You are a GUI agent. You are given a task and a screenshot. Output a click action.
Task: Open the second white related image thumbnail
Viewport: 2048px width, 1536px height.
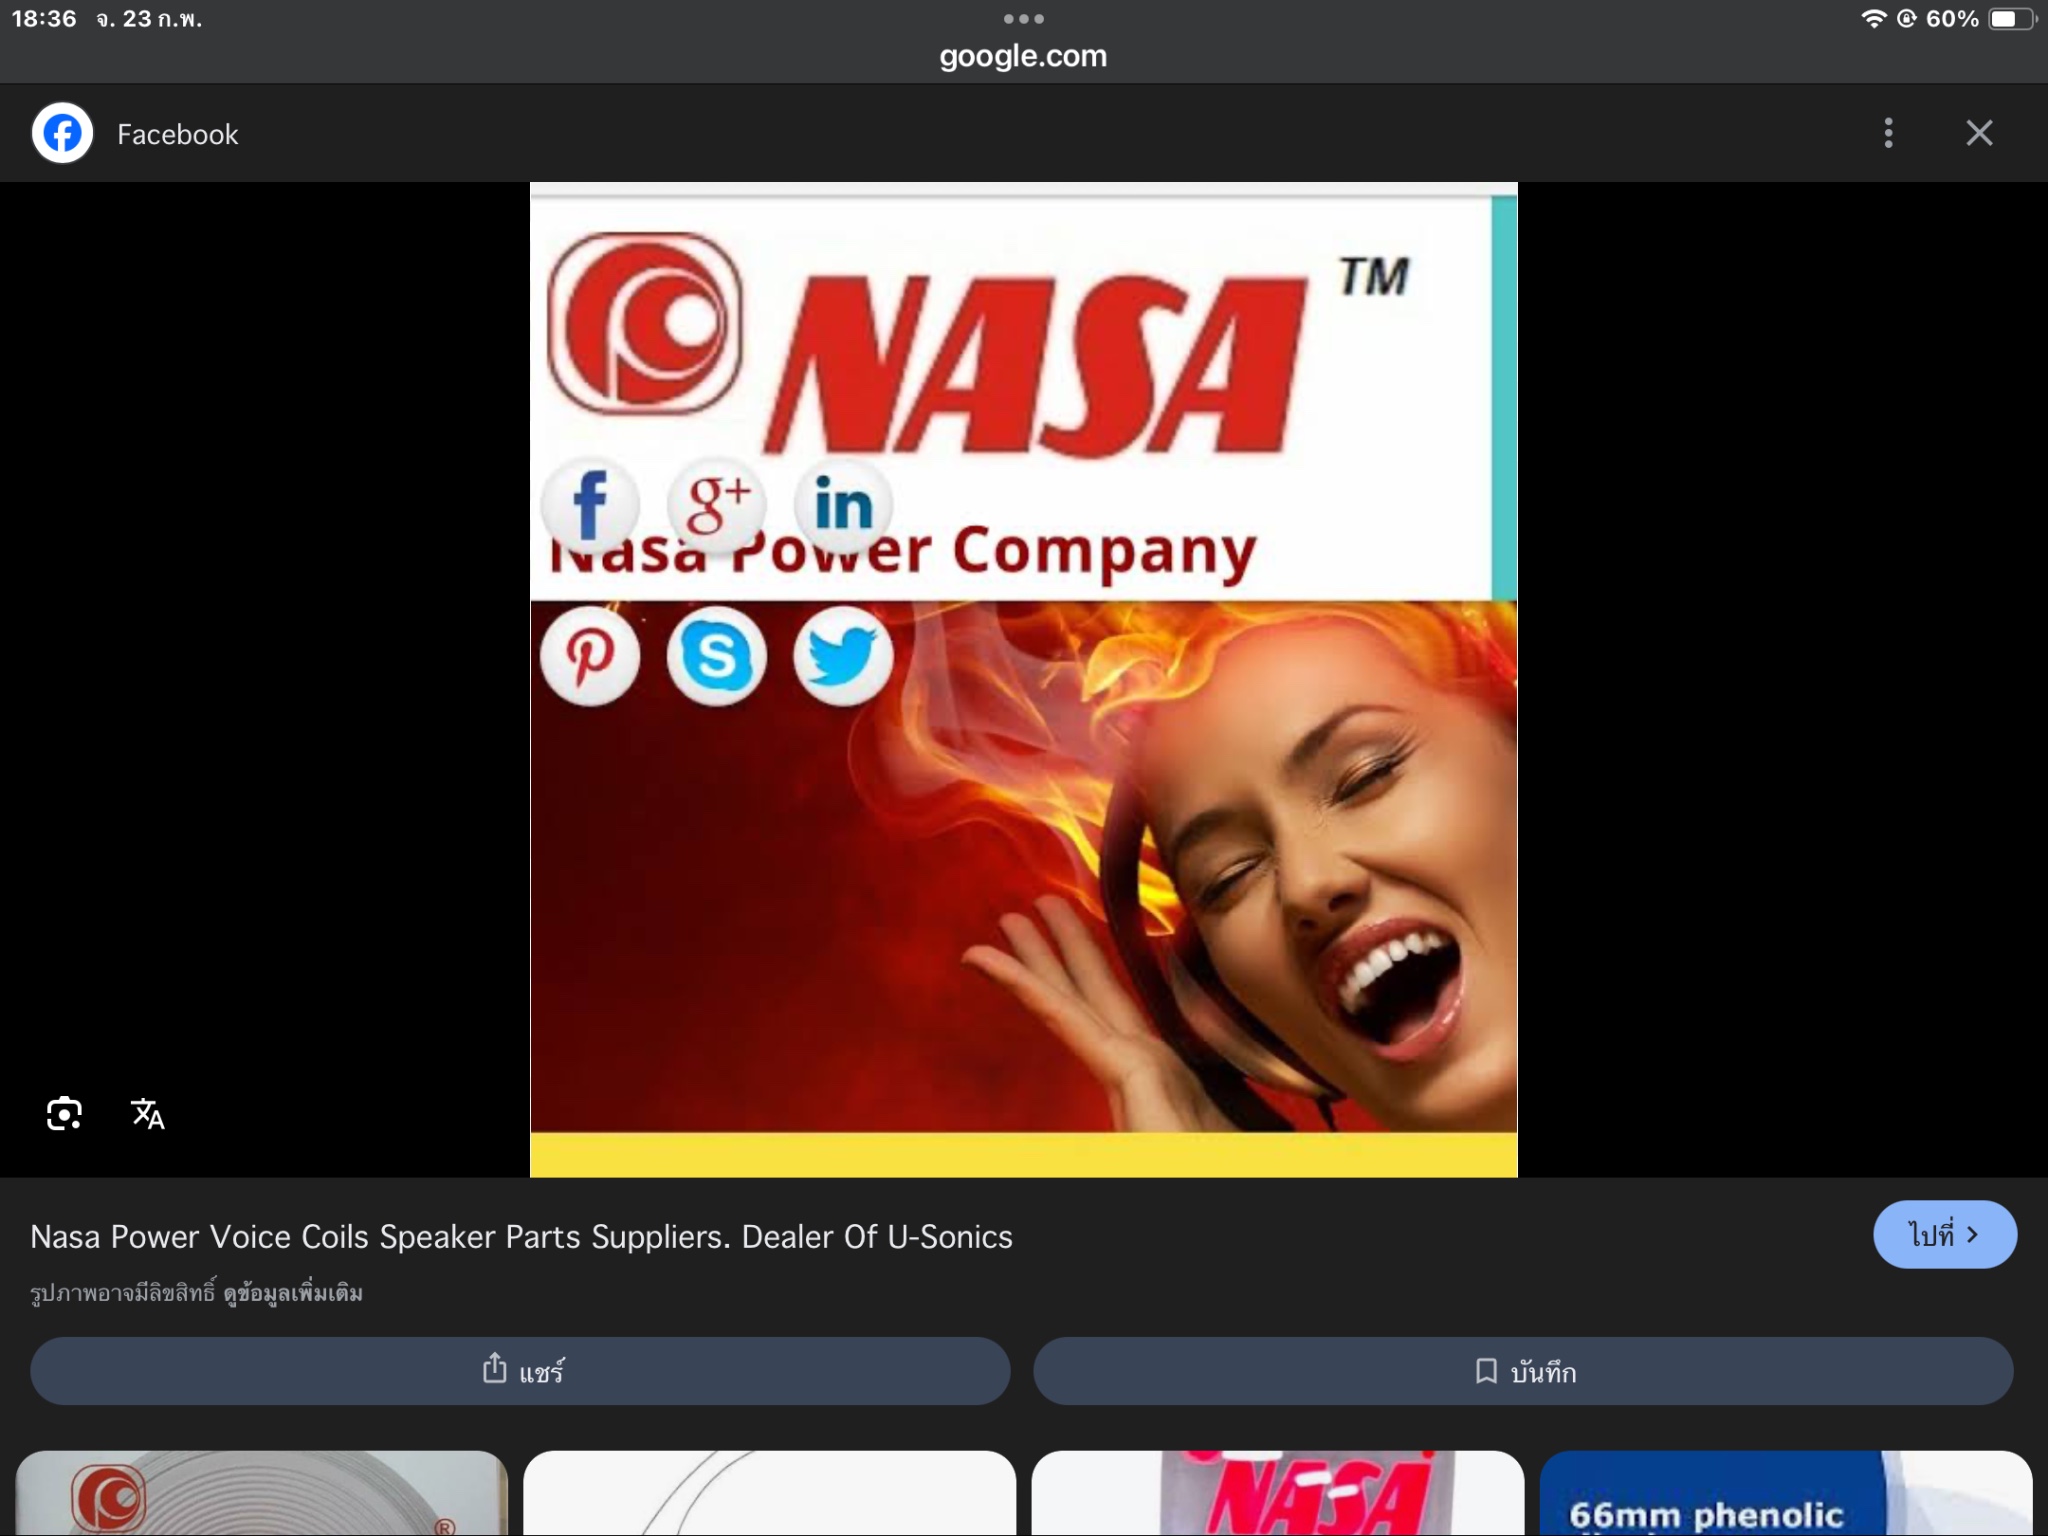click(769, 1493)
